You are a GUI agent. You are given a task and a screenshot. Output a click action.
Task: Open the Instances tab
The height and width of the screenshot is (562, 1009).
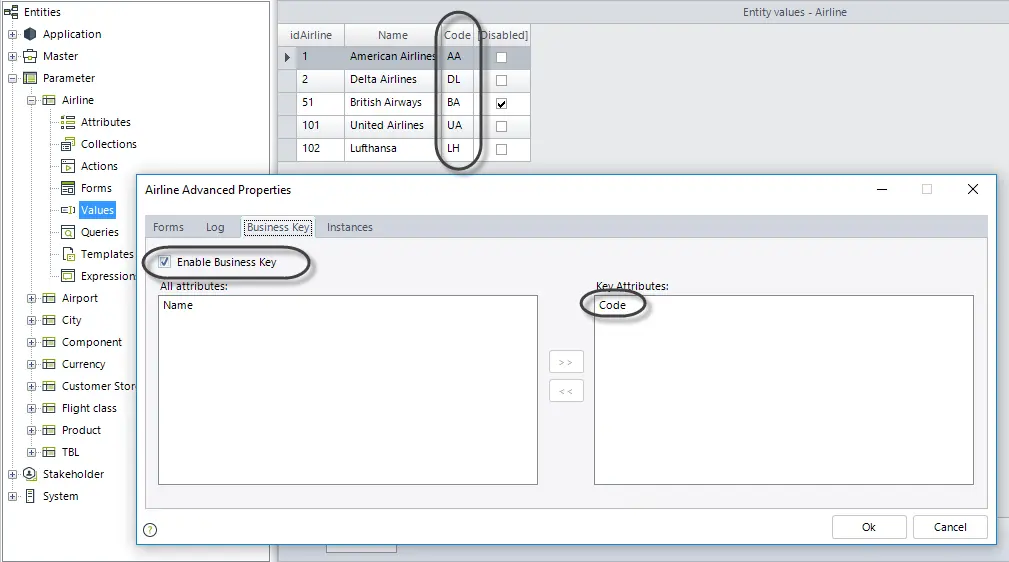point(349,227)
